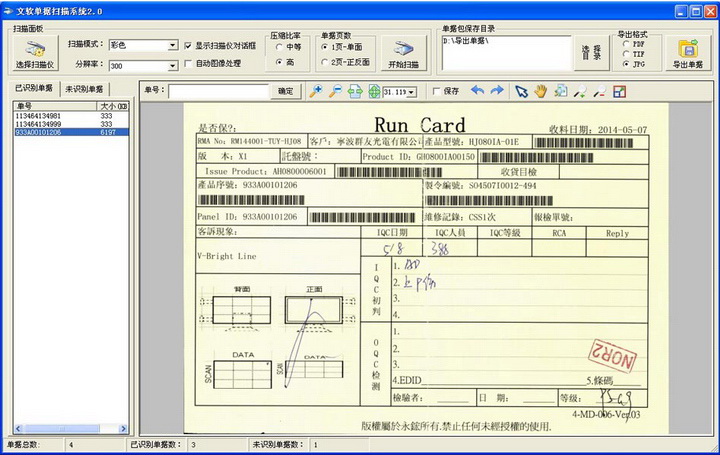720x455 pixels.
Task: Click the list's horizontal scrollbar thumb
Action: [x=62, y=428]
